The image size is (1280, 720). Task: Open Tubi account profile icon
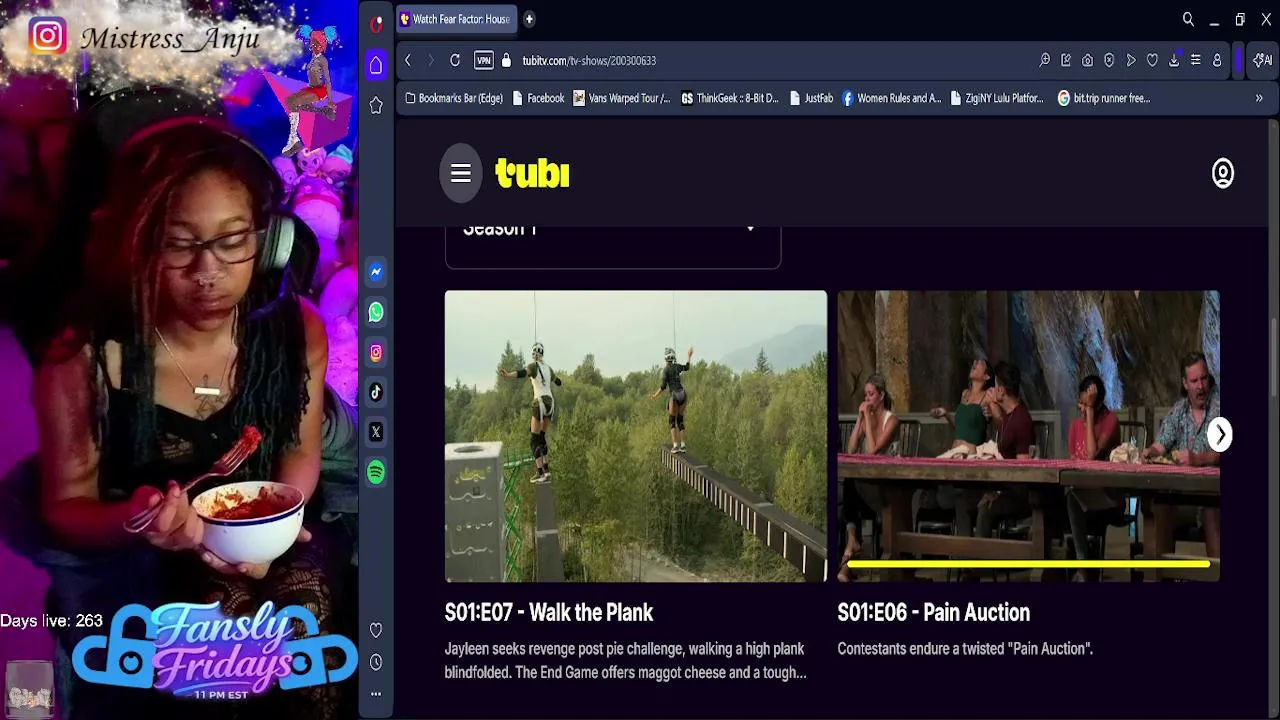point(1223,173)
